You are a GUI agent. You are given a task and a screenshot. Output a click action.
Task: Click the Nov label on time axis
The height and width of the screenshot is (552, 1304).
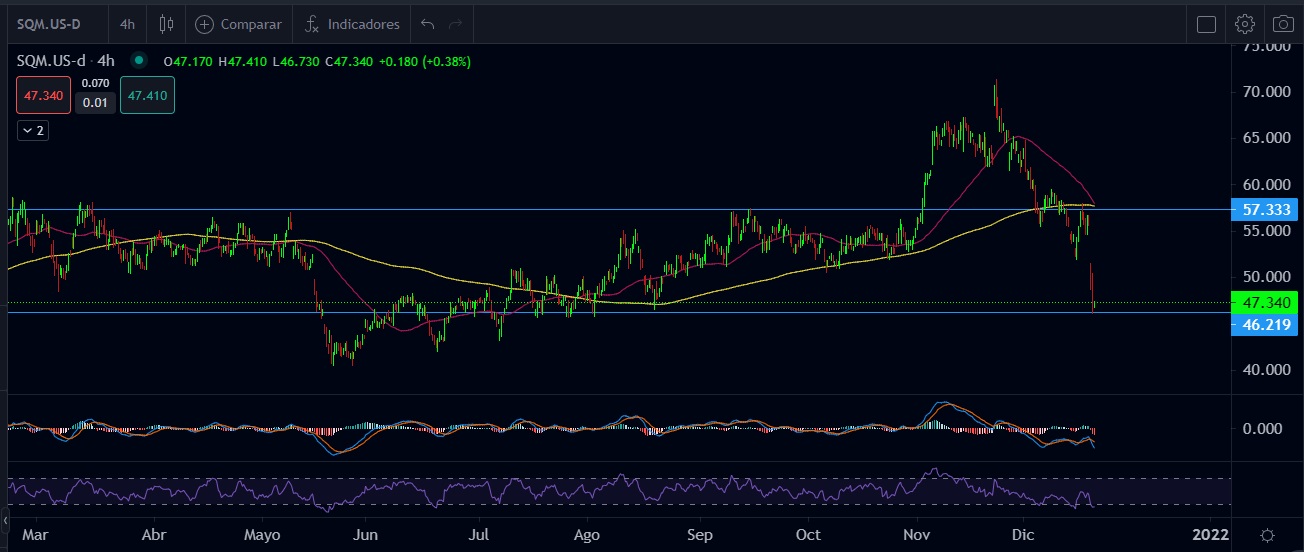[x=917, y=535]
